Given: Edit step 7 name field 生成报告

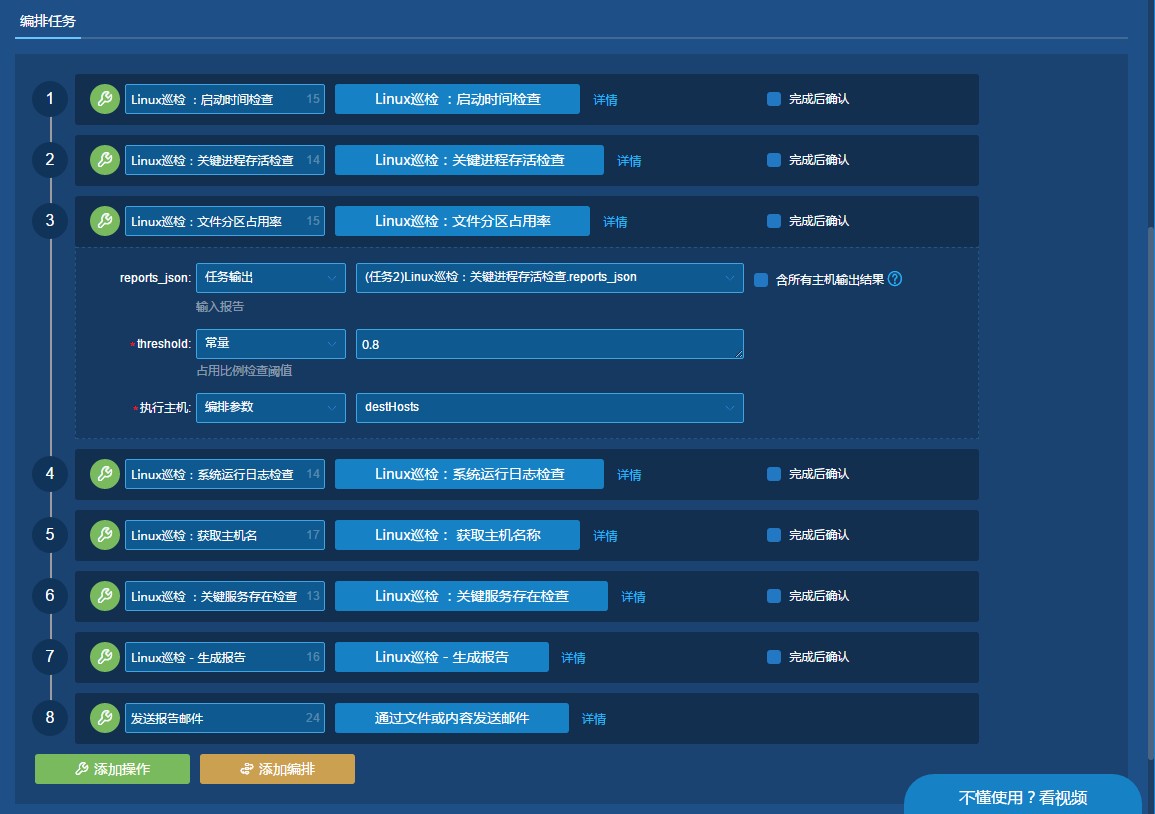Looking at the screenshot, I should tap(225, 657).
